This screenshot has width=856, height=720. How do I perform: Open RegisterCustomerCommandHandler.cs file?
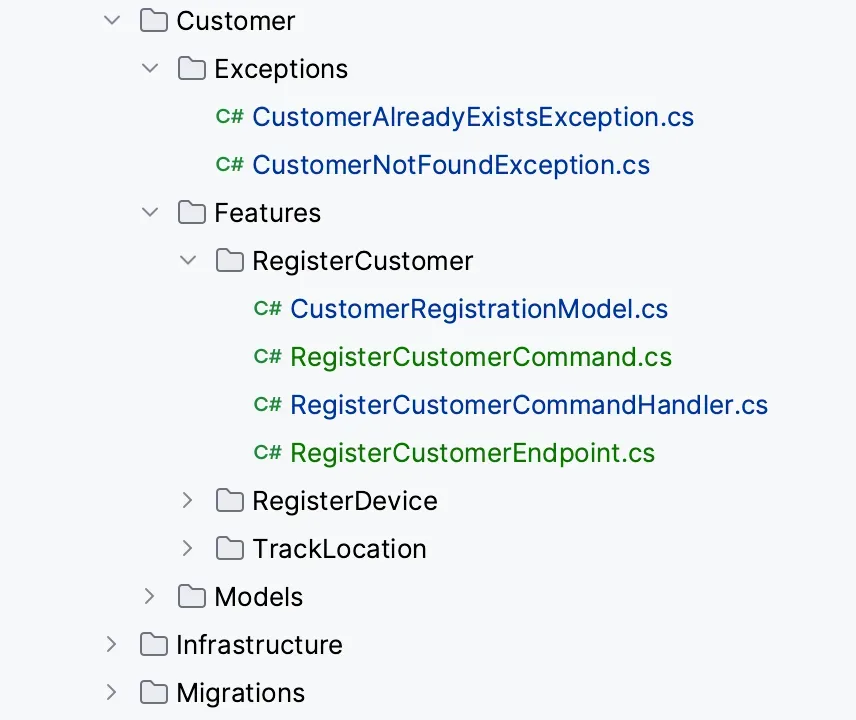coord(528,405)
